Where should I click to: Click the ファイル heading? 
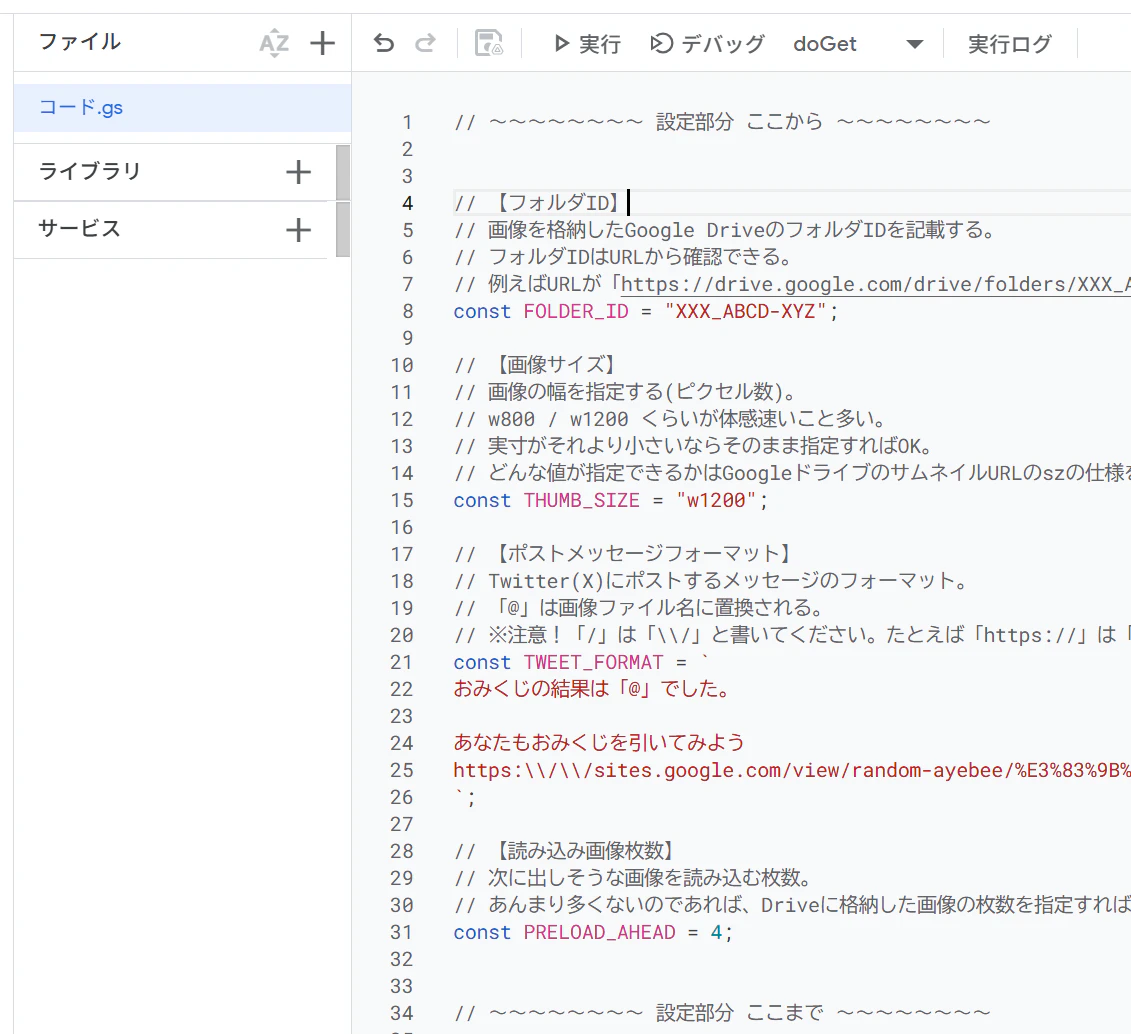tap(79, 42)
